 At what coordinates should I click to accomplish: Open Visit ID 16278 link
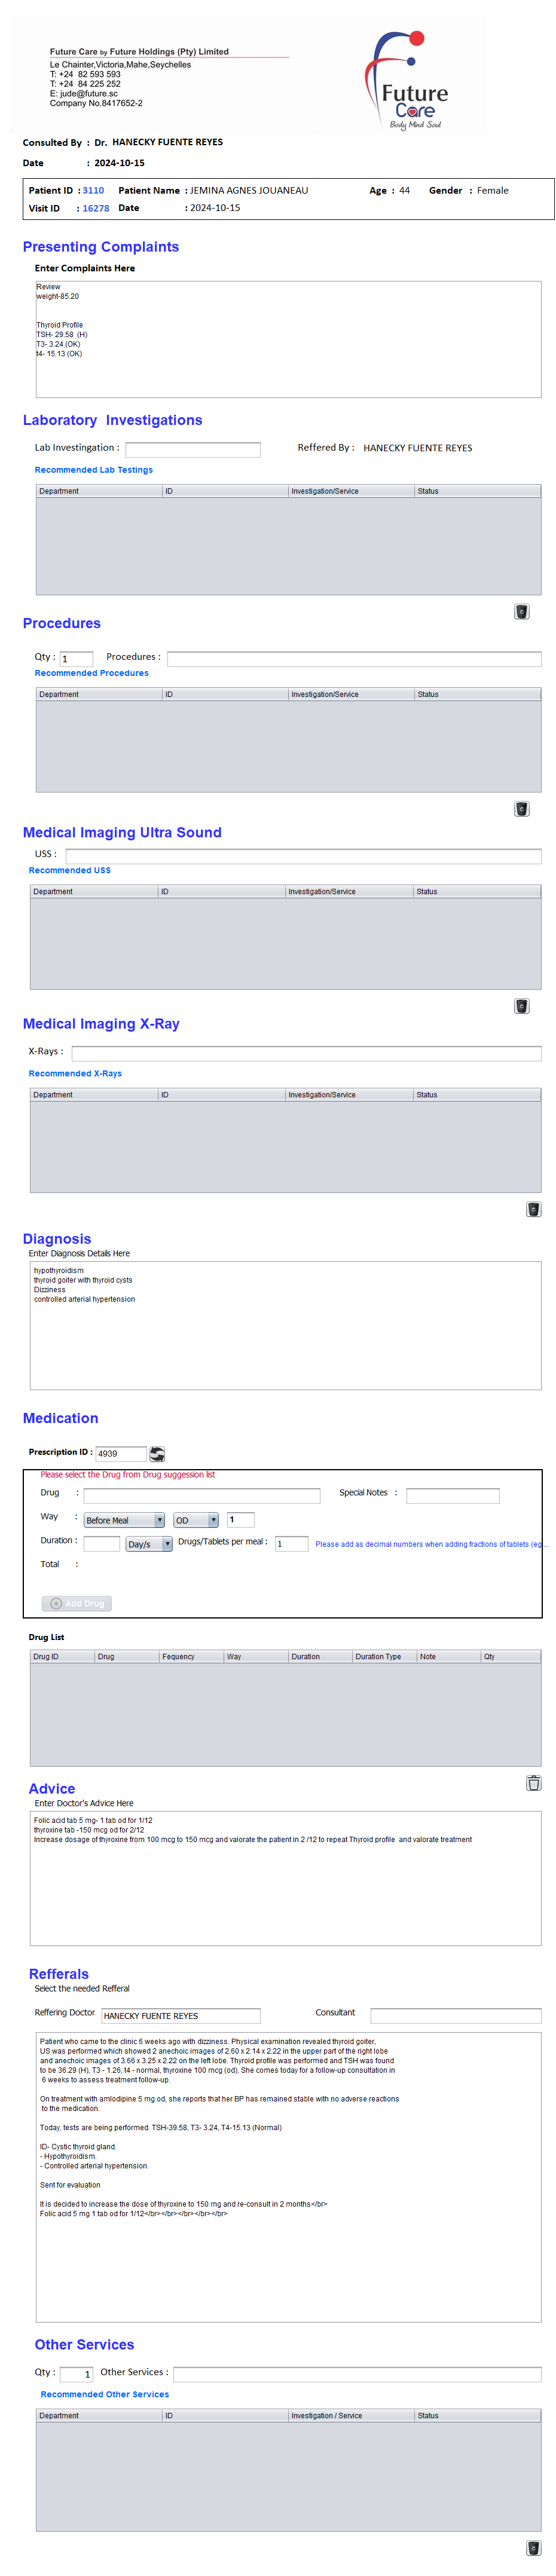pos(96,208)
